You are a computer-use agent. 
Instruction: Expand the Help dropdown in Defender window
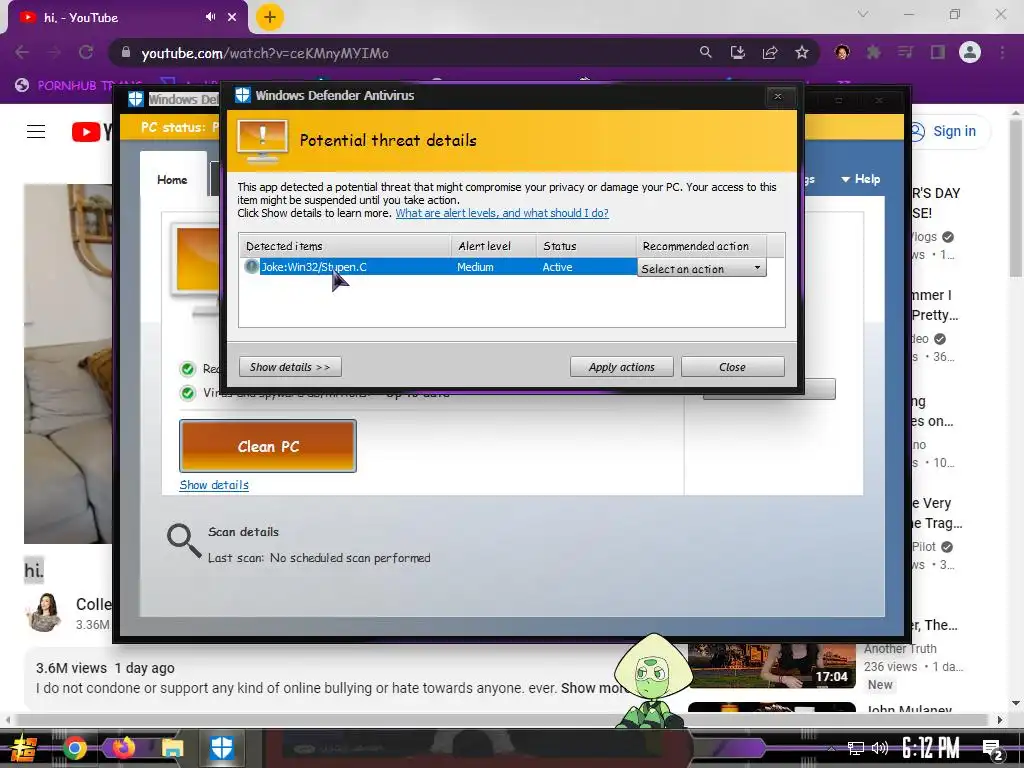861,179
